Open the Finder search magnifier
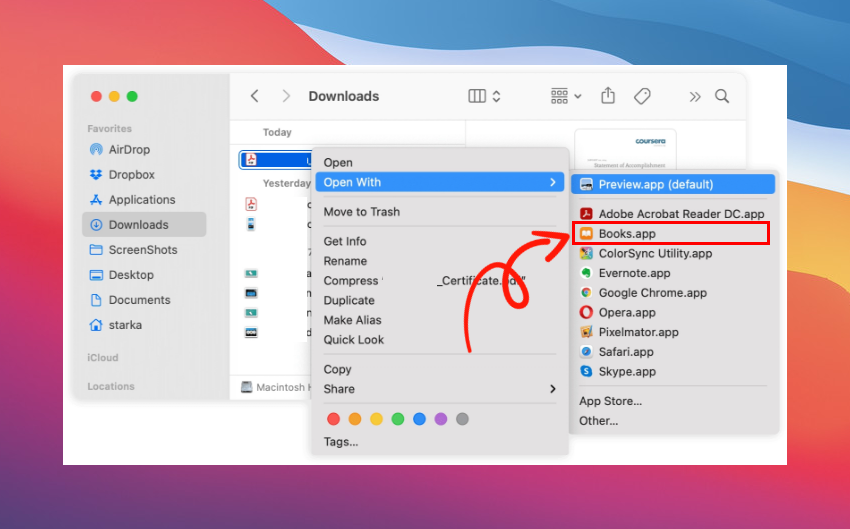This screenshot has height=529, width=850. (x=722, y=96)
